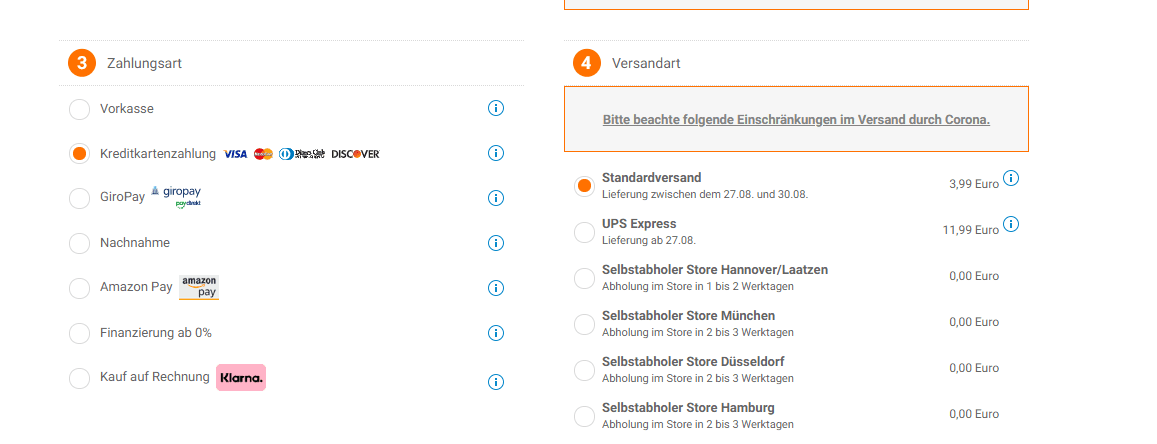
Task: Open info icon next to Vorkasse
Action: pos(496,108)
